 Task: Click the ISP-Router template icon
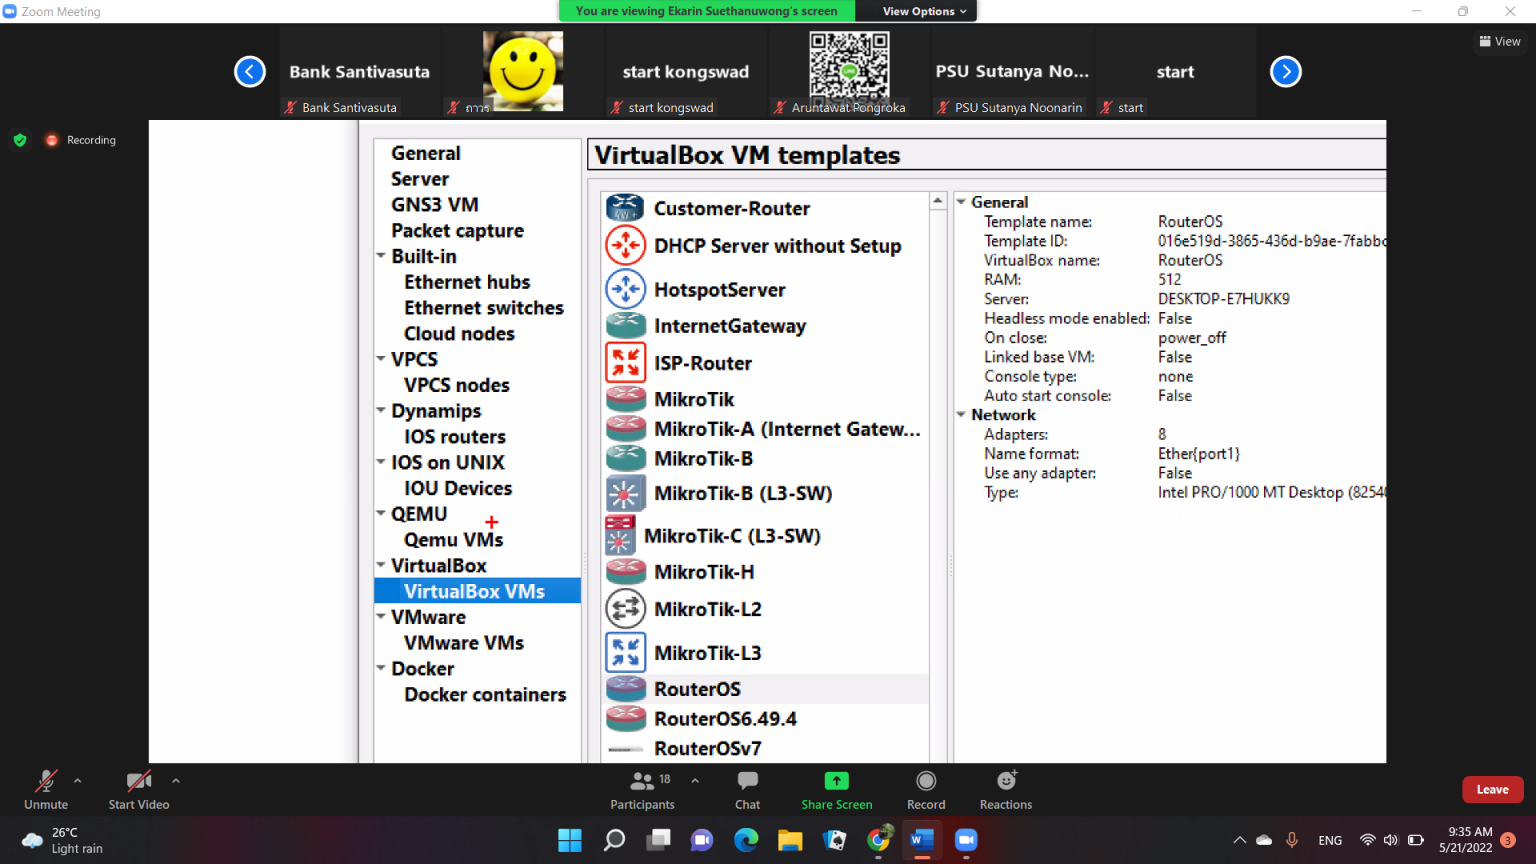pos(625,362)
